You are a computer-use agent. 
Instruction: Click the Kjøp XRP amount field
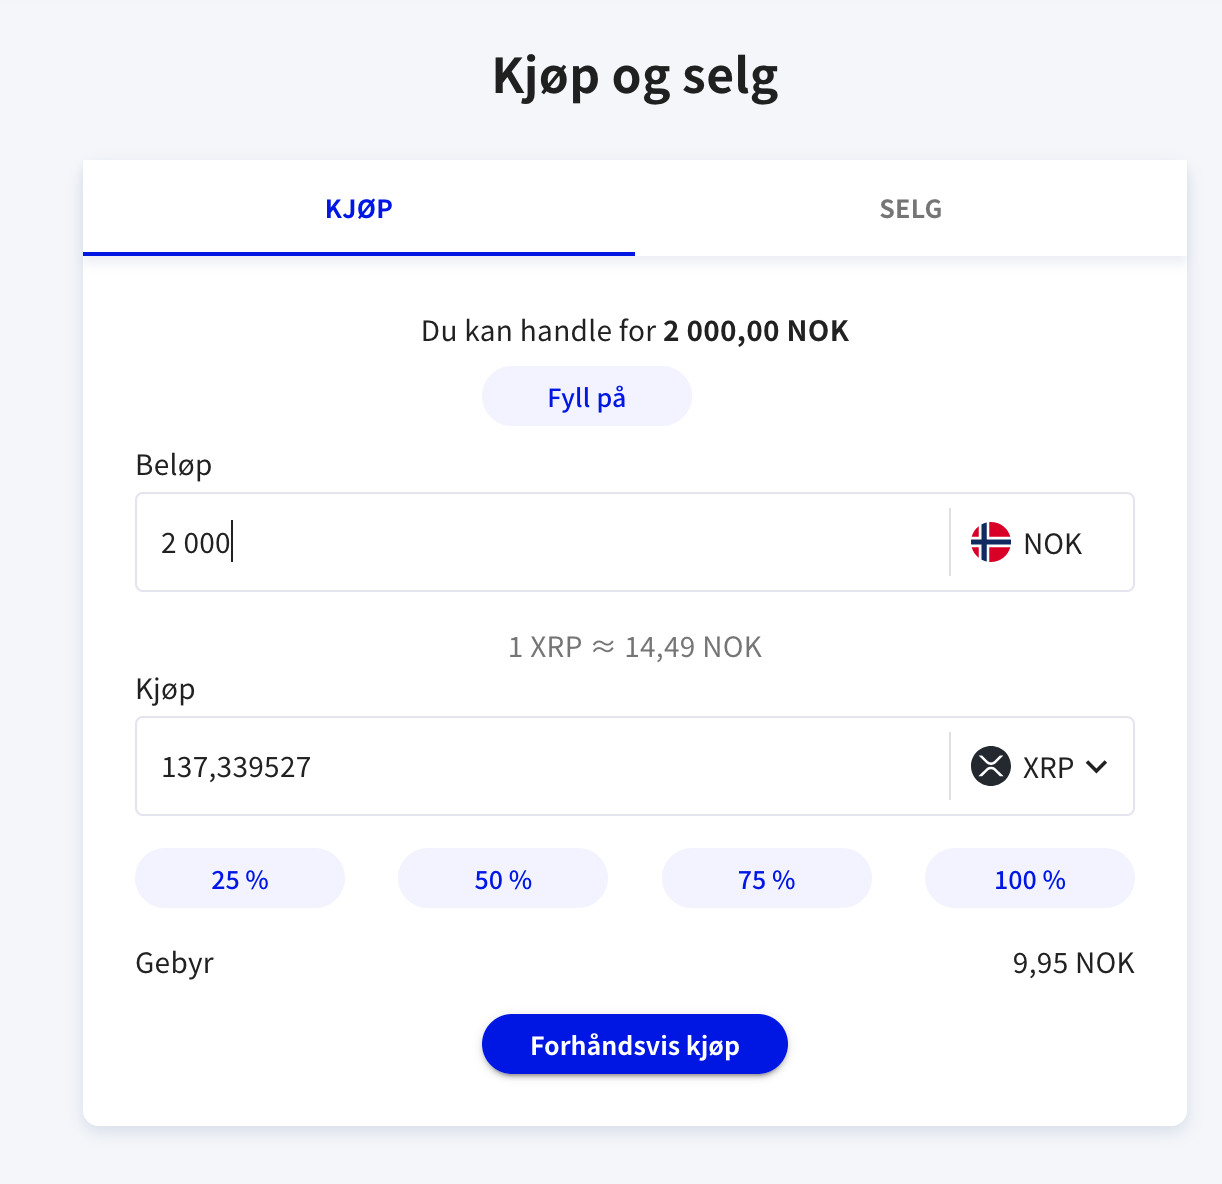(500, 766)
